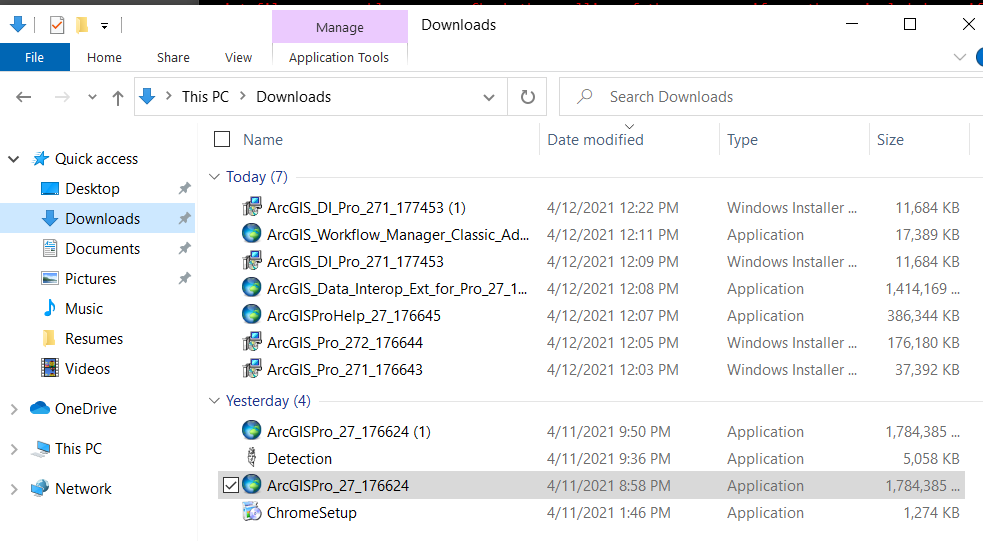Switch to the Home ribbon tab
The width and height of the screenshot is (983, 541).
pyautogui.click(x=104, y=58)
